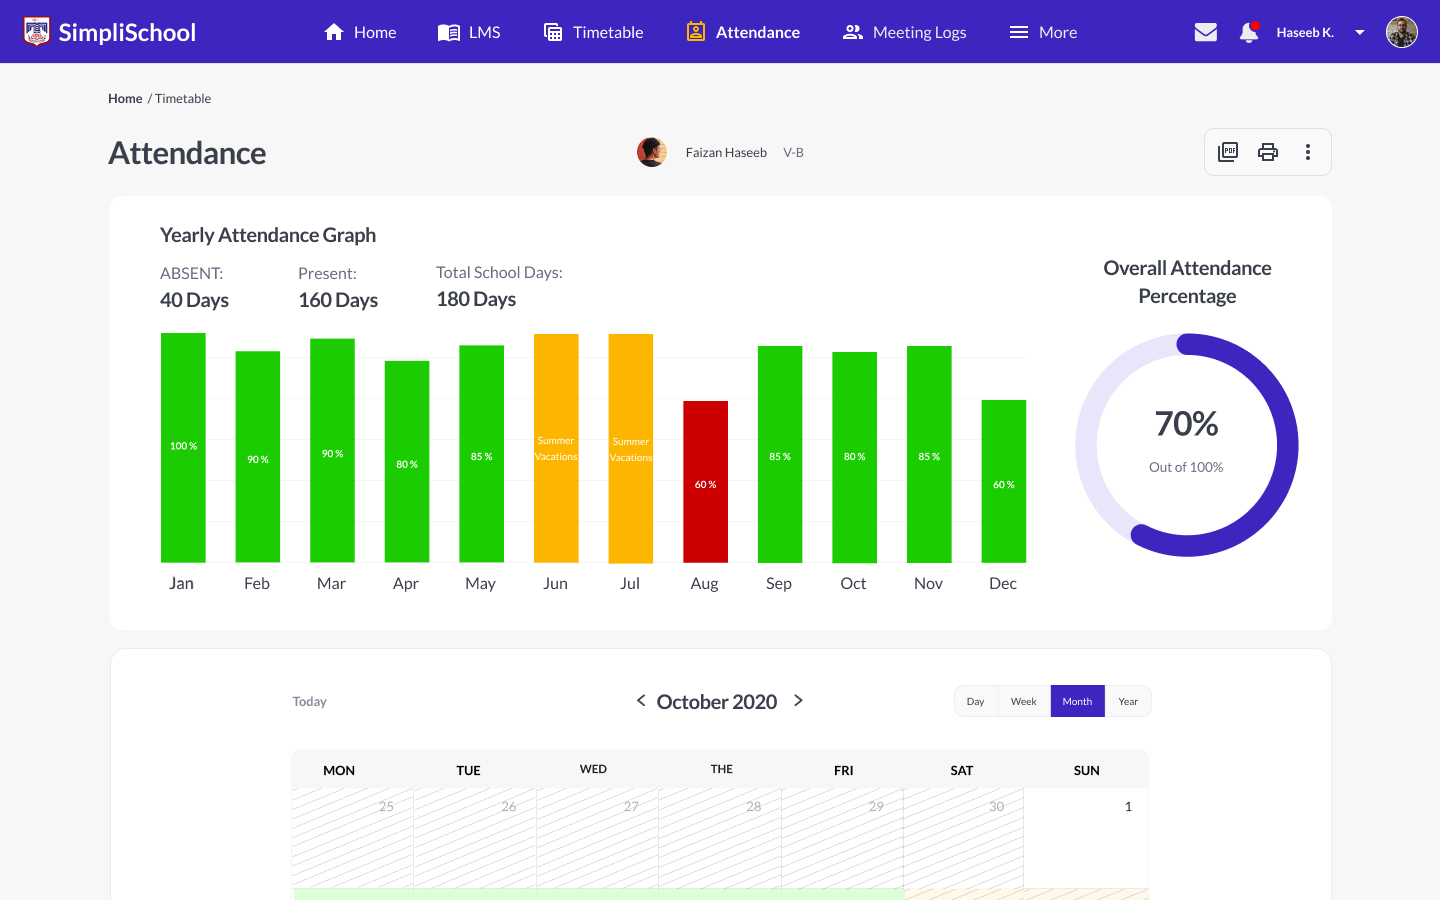Viewport: 1440px width, 900px height.
Task: Click the V-B class label
Action: 793,152
